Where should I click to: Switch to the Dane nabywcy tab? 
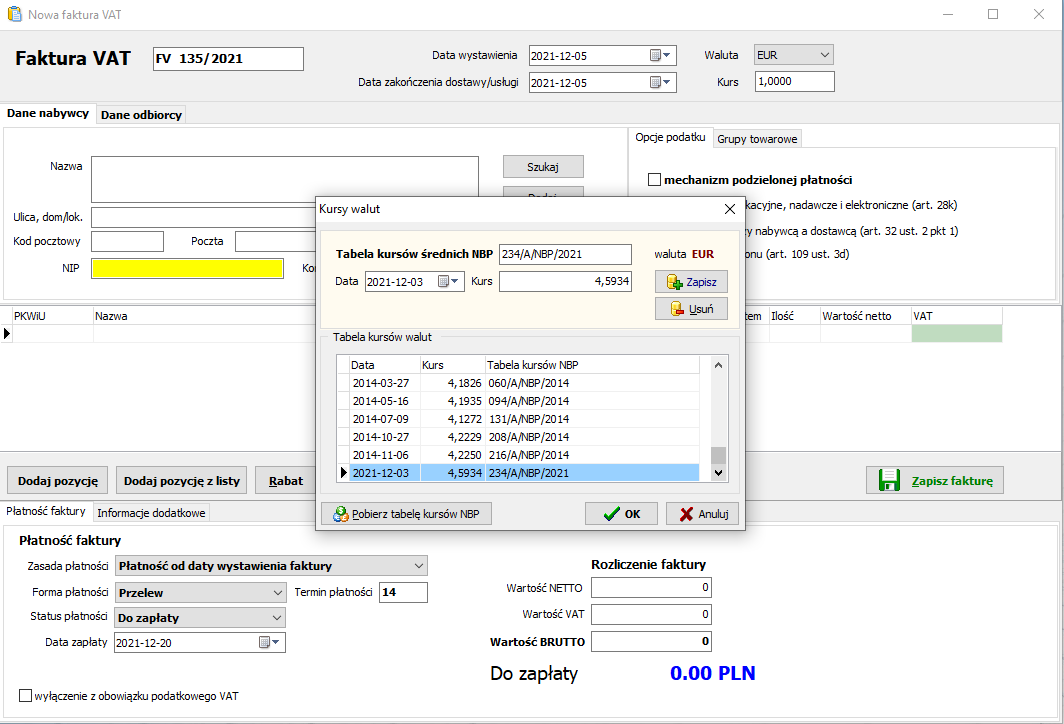click(x=48, y=113)
